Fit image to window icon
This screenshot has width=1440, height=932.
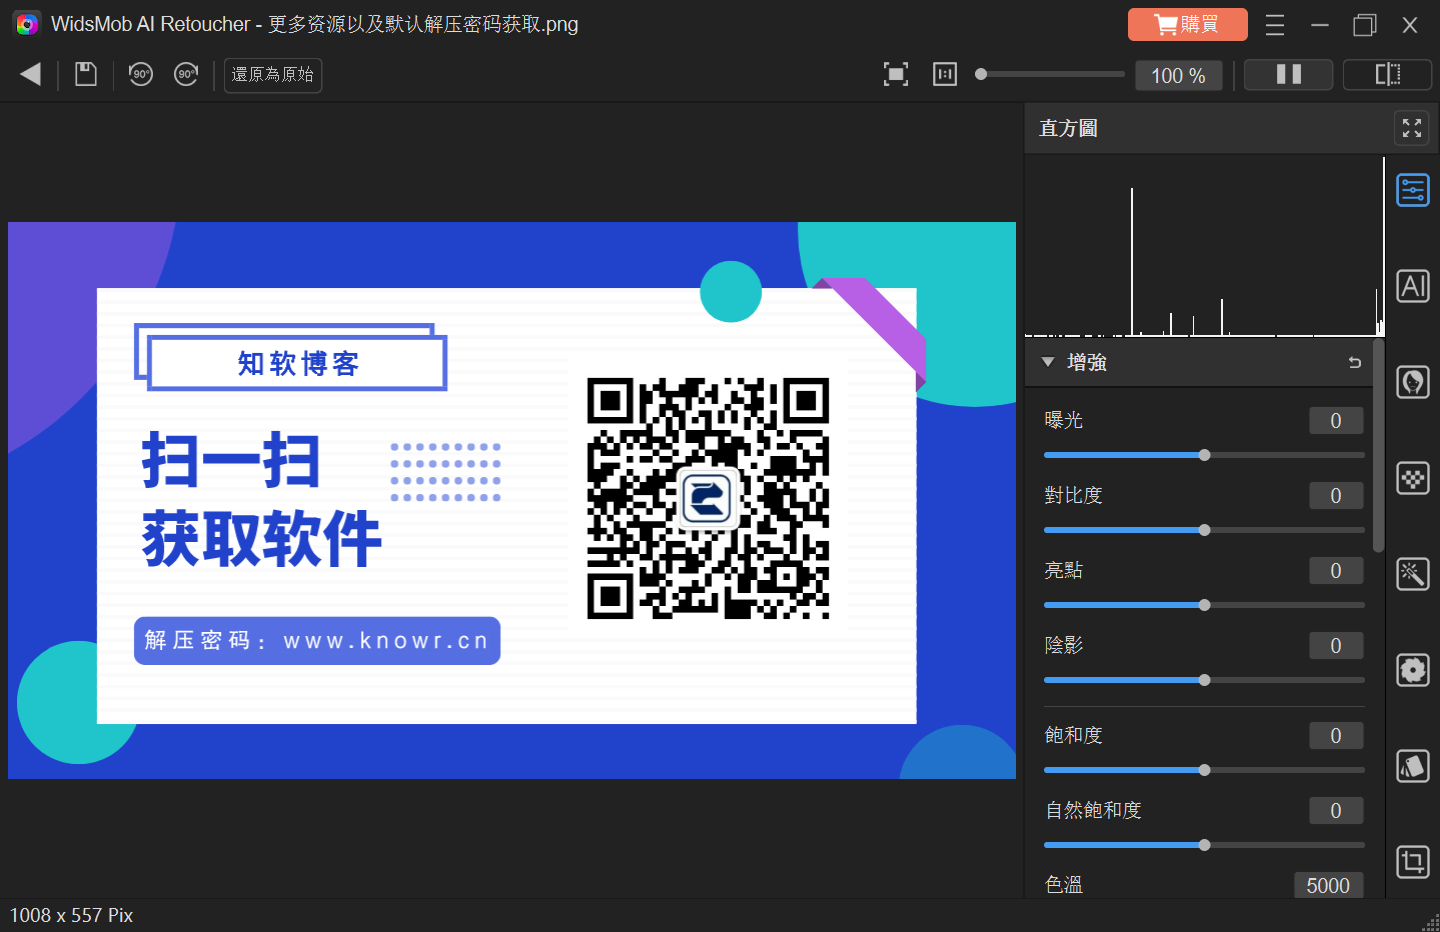pyautogui.click(x=896, y=74)
